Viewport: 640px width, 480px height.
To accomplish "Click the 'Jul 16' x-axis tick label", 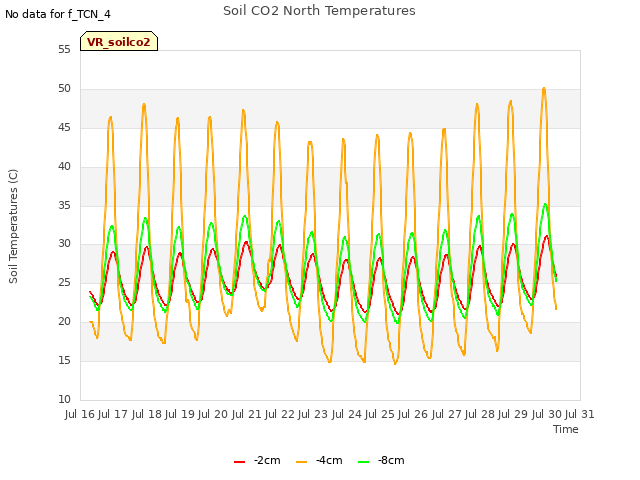I will [x=80, y=414].
